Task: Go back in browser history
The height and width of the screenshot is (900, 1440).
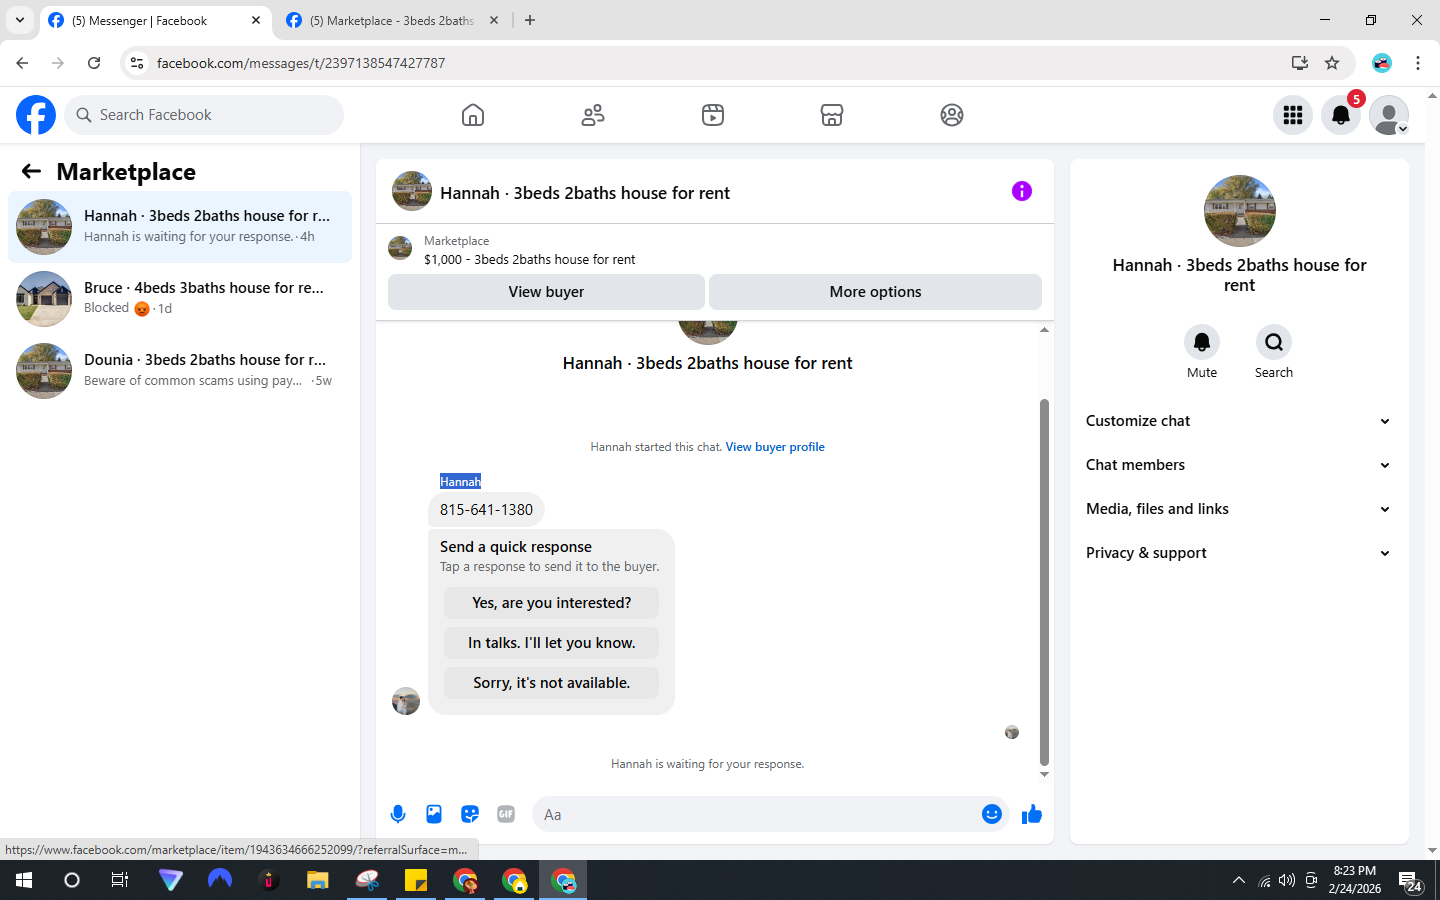Action: tap(22, 63)
